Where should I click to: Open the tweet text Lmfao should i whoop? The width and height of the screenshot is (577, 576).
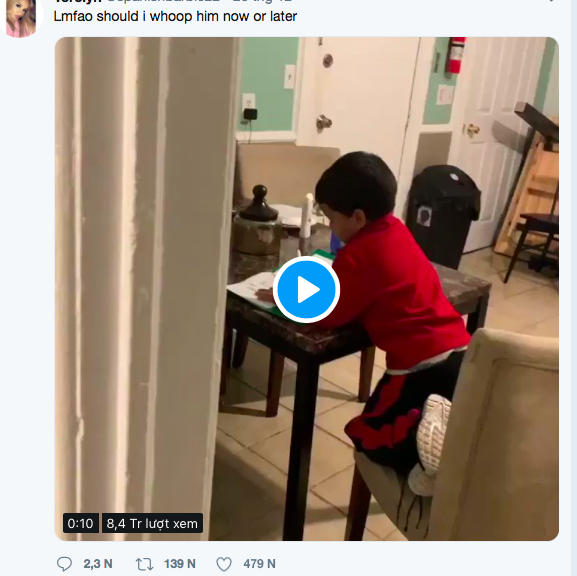[175, 17]
